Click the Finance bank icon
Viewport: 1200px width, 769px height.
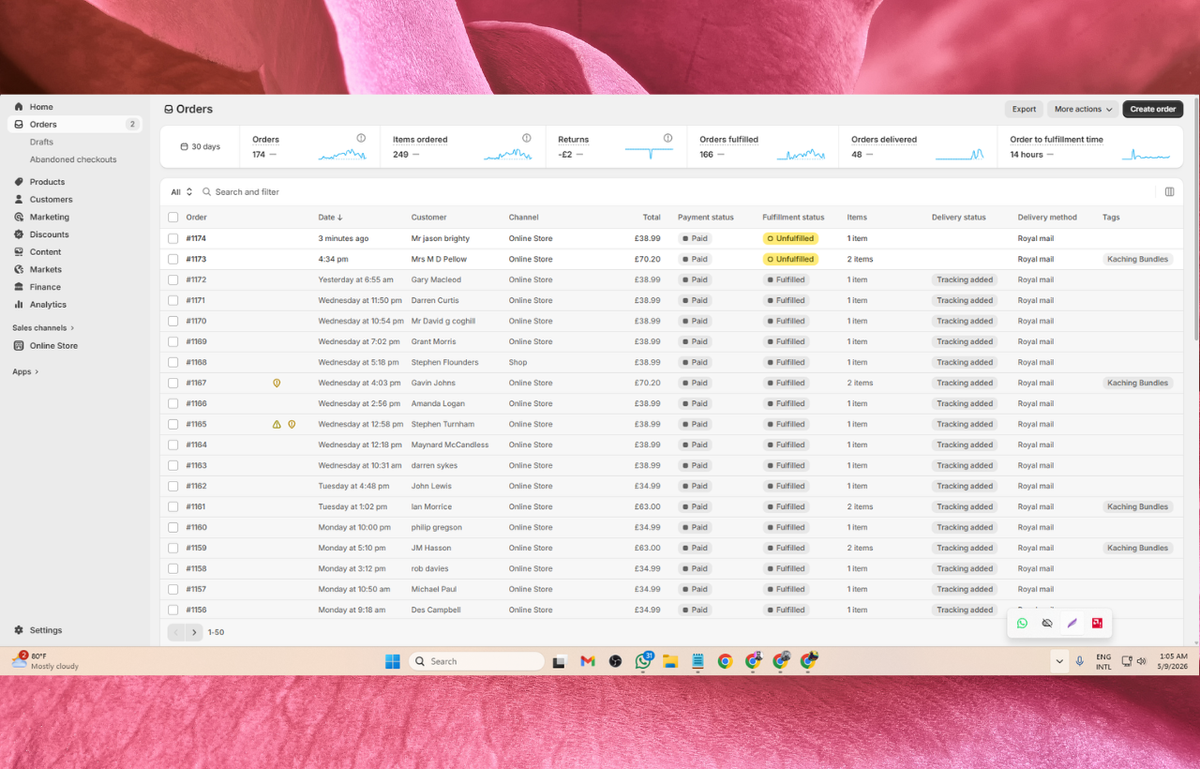coord(19,287)
